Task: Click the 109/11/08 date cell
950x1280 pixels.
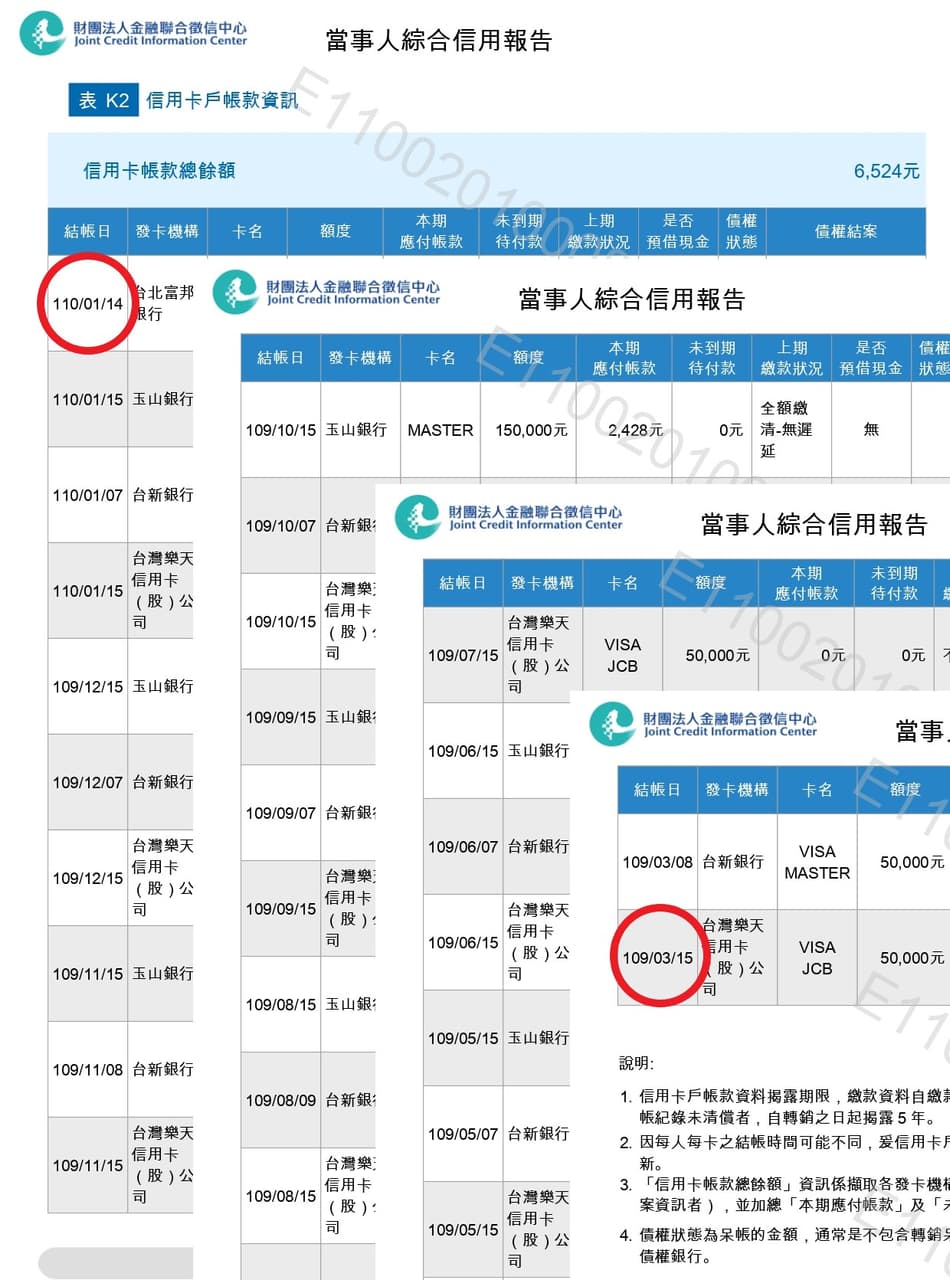Action: pyautogui.click(x=88, y=1070)
